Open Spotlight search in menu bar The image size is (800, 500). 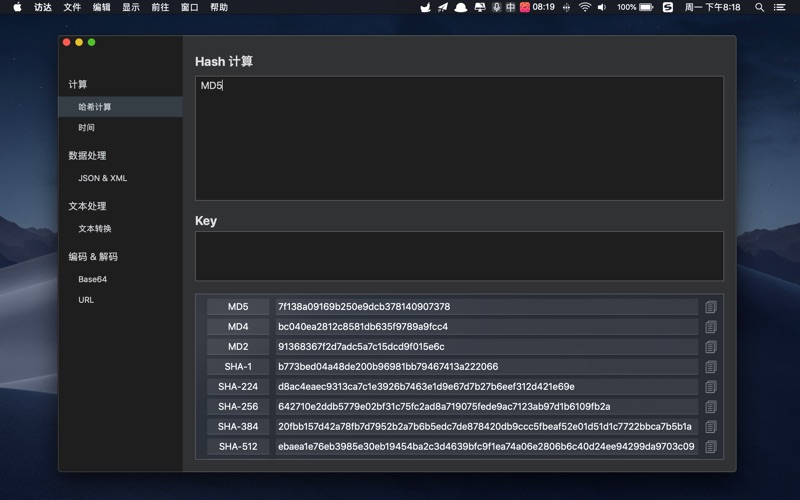pos(759,7)
